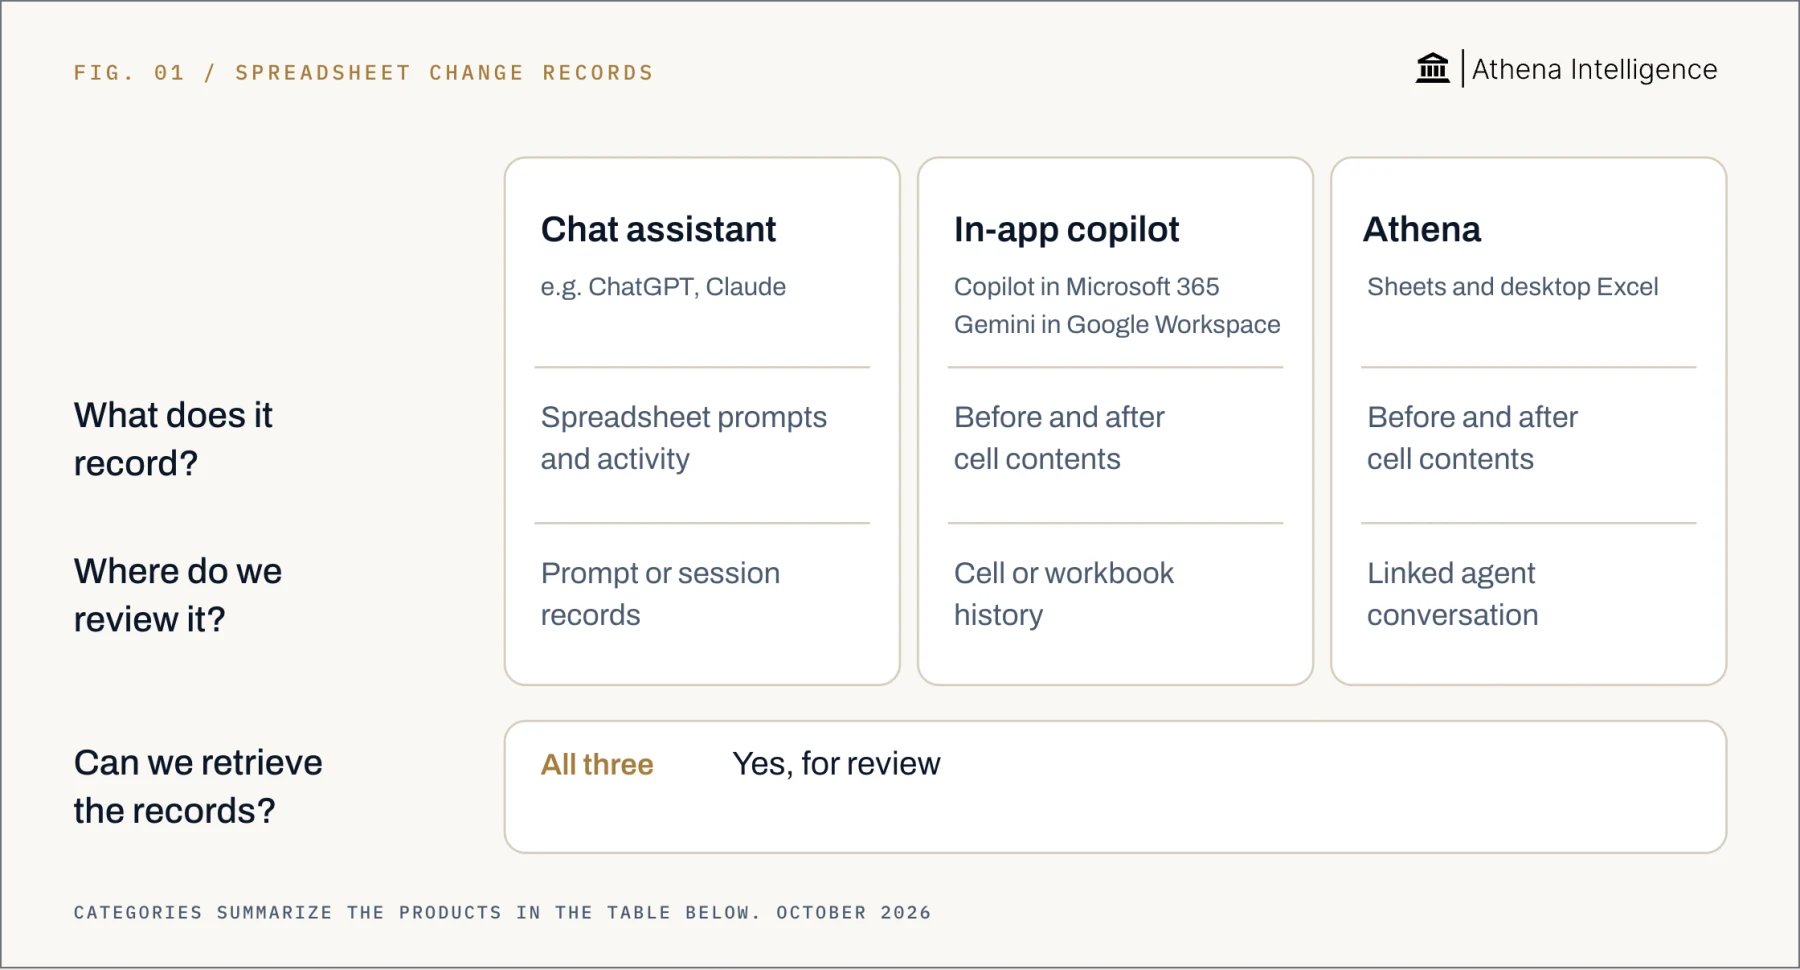Click the Athena Intelligence brand name
1800x970 pixels.
tap(1594, 69)
